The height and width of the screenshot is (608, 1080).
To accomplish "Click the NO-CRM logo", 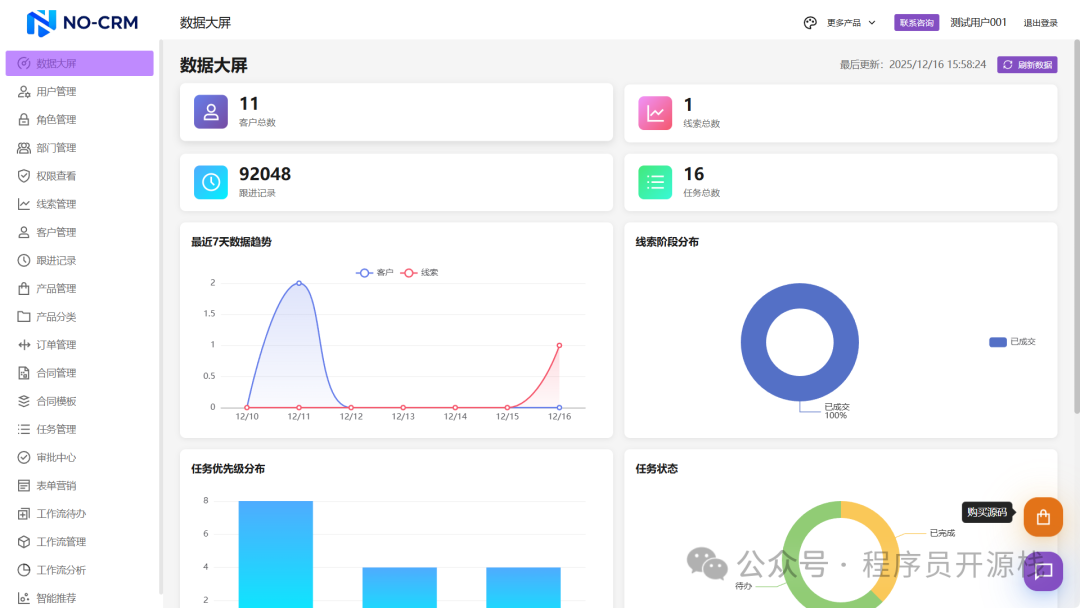I will pos(82,23).
